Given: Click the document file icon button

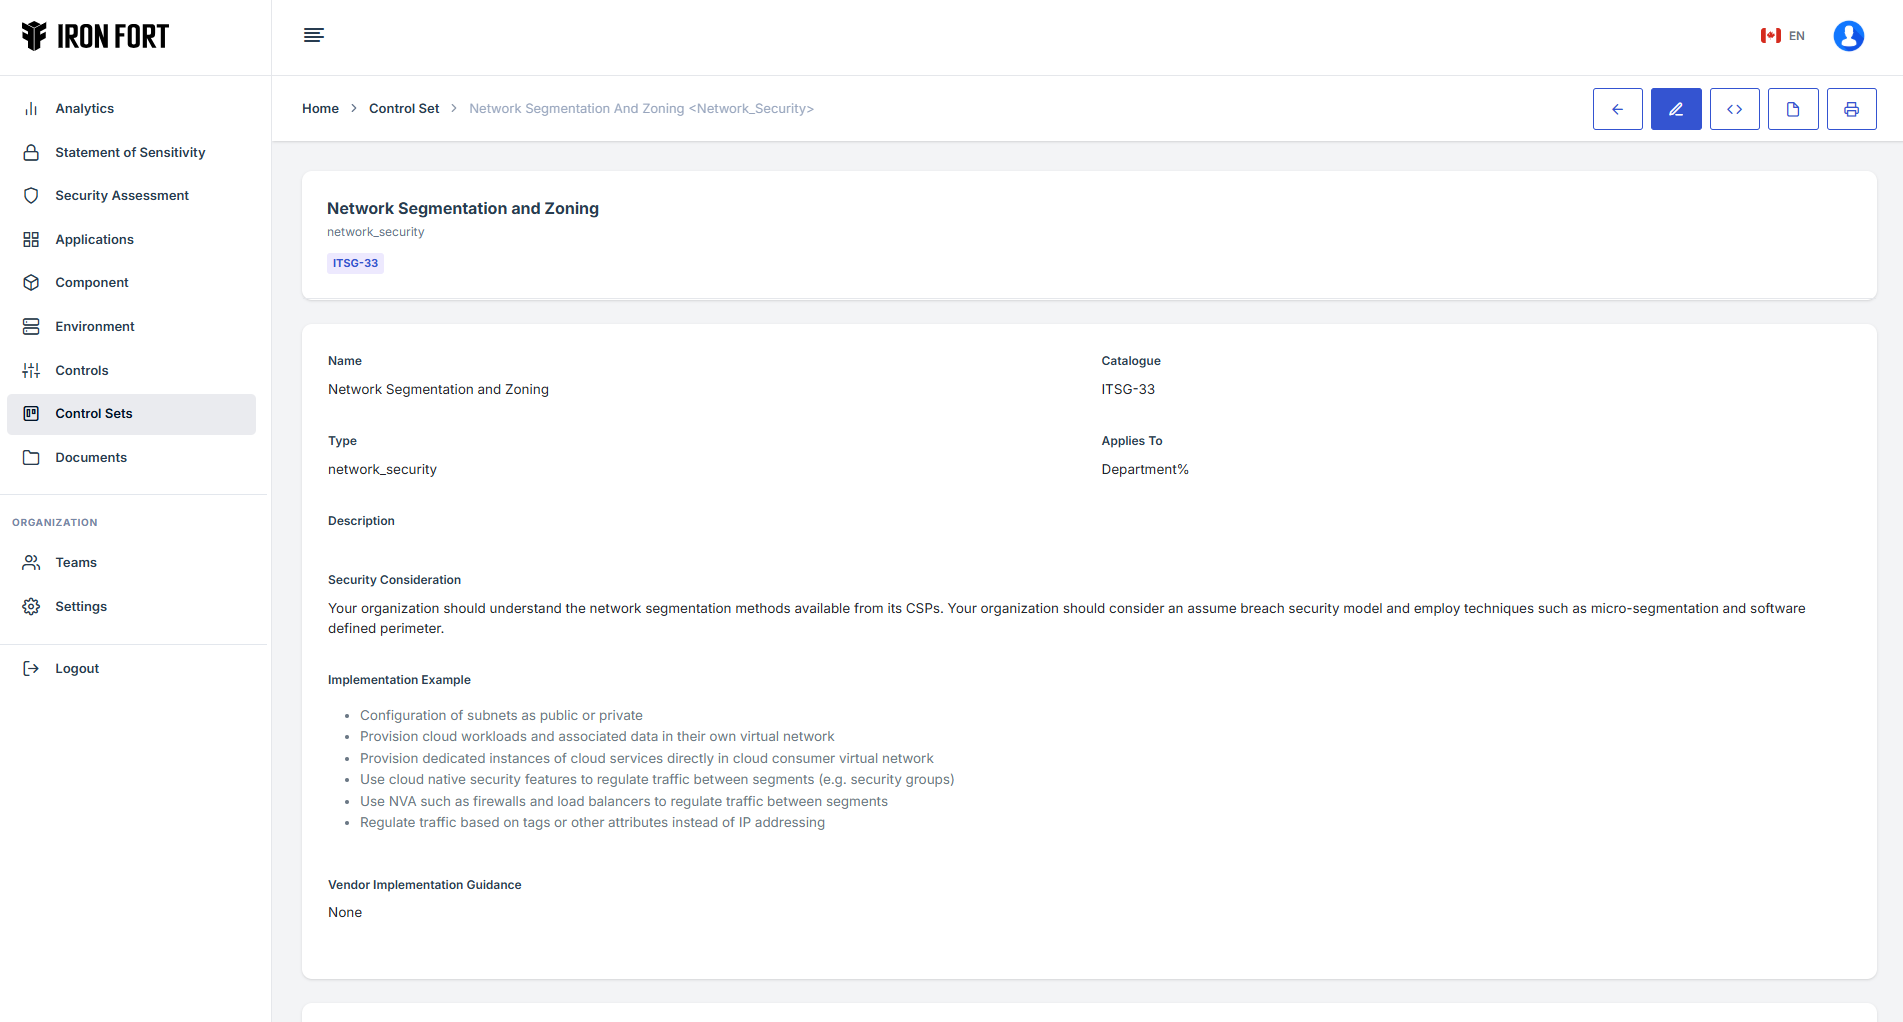Looking at the screenshot, I should (x=1793, y=109).
